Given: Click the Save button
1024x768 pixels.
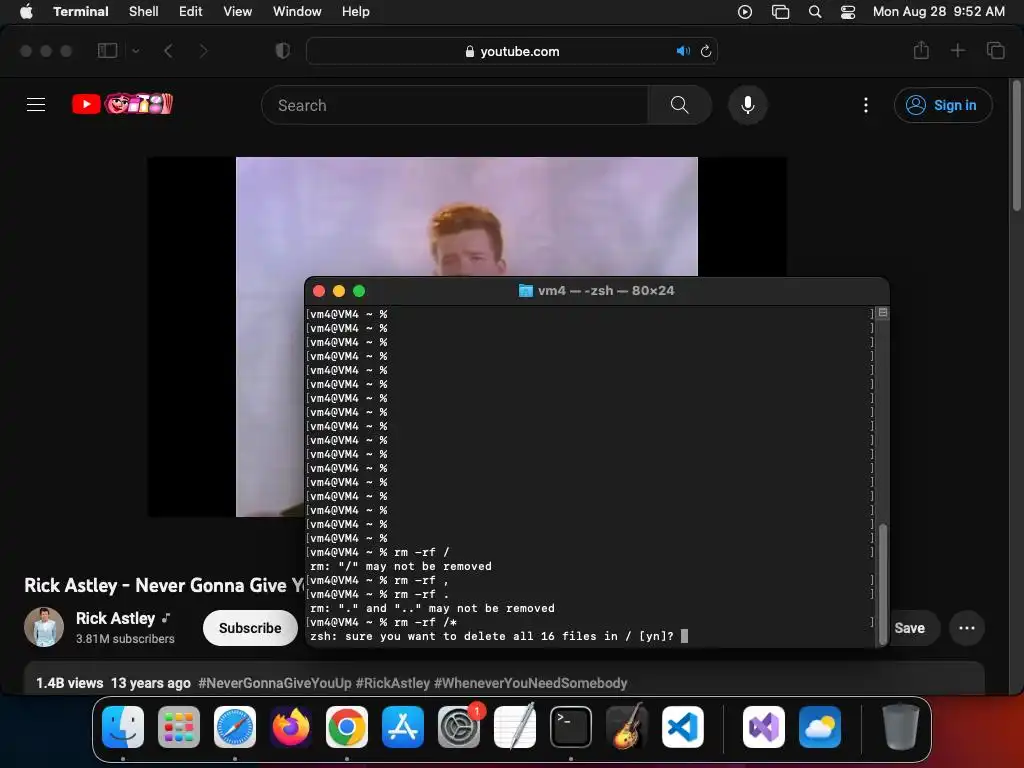Looking at the screenshot, I should click(x=910, y=628).
